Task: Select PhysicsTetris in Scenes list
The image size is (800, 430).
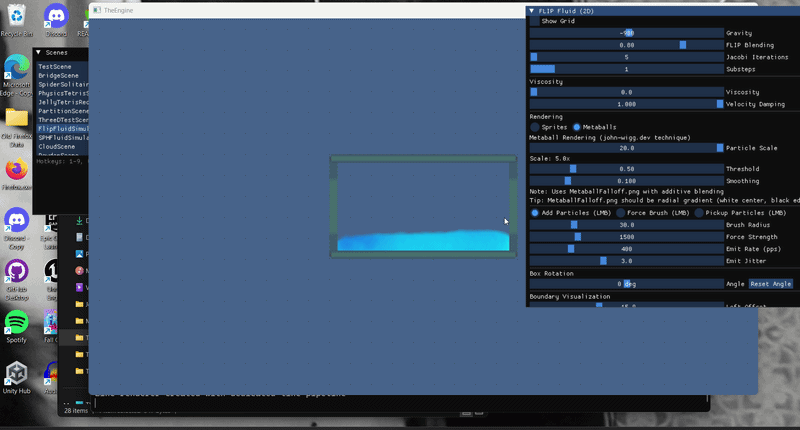Action: pos(62,93)
